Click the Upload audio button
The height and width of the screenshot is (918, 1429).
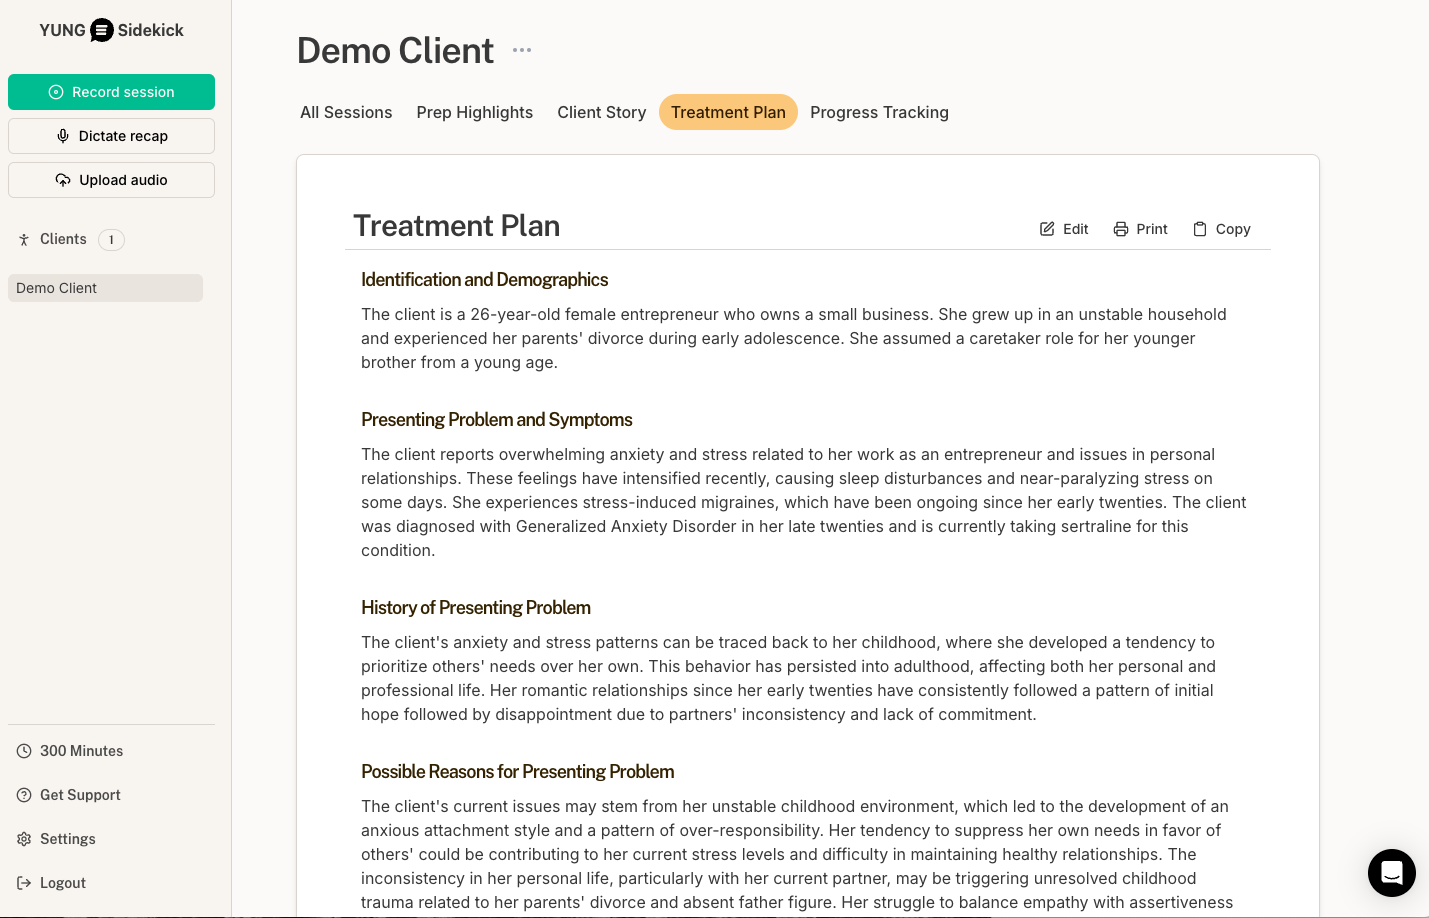(111, 180)
